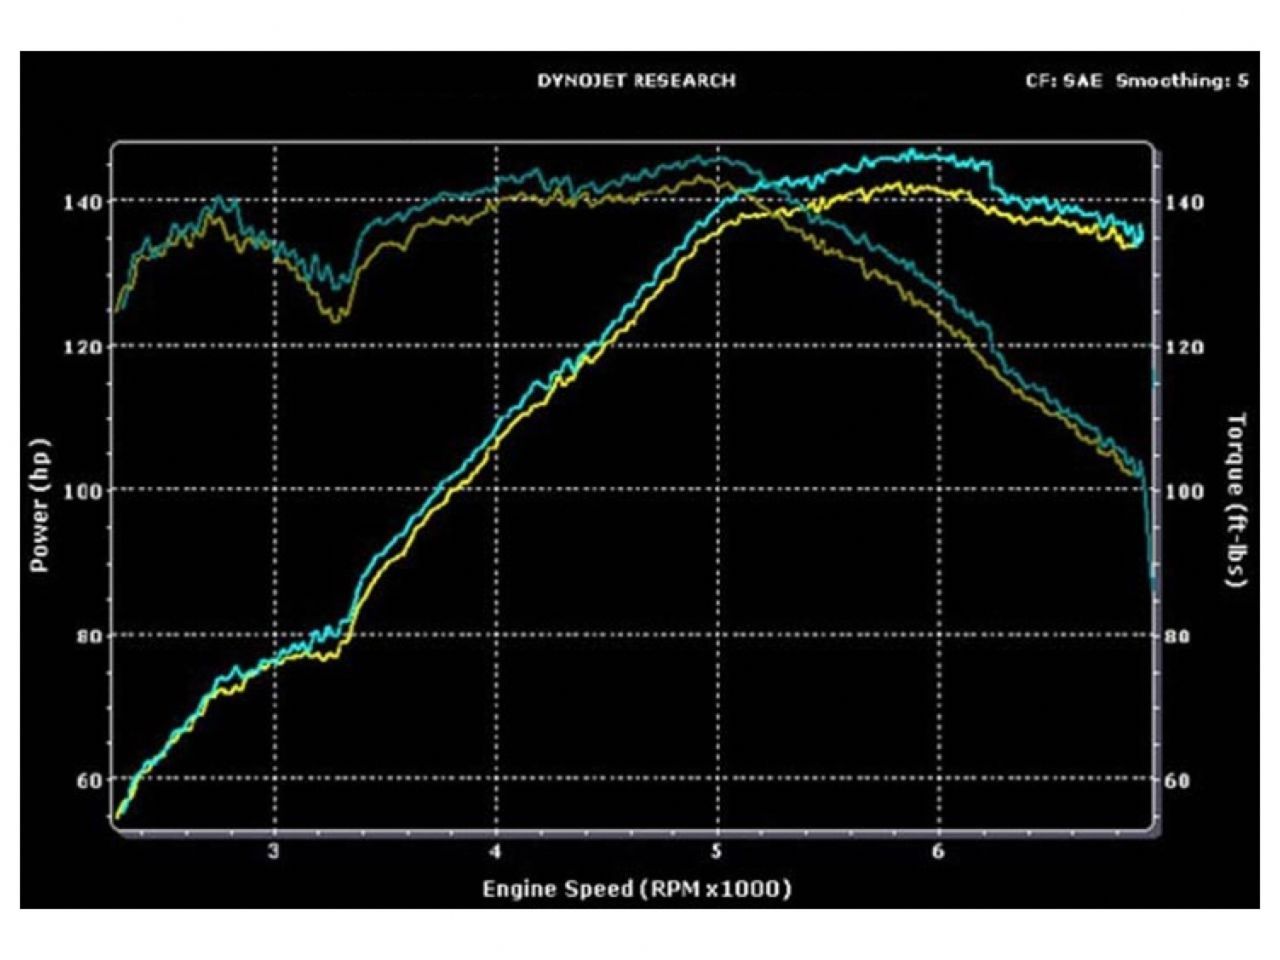Click the 80 tick on the Power axis
The width and height of the screenshot is (1280, 960).
pos(88,636)
